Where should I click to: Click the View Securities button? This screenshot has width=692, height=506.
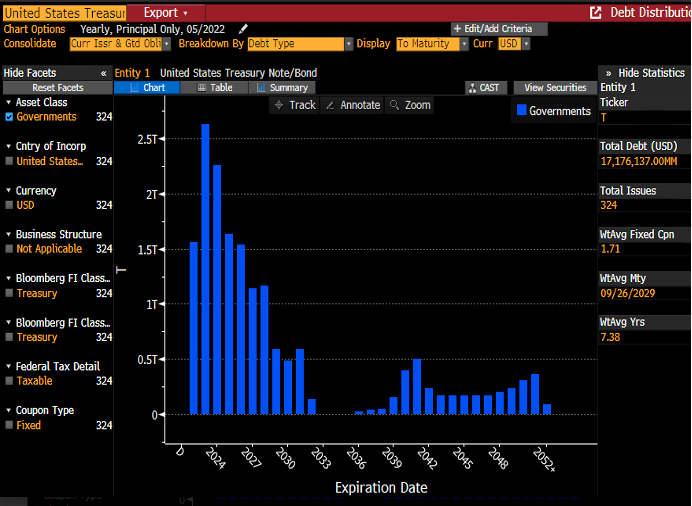point(555,88)
